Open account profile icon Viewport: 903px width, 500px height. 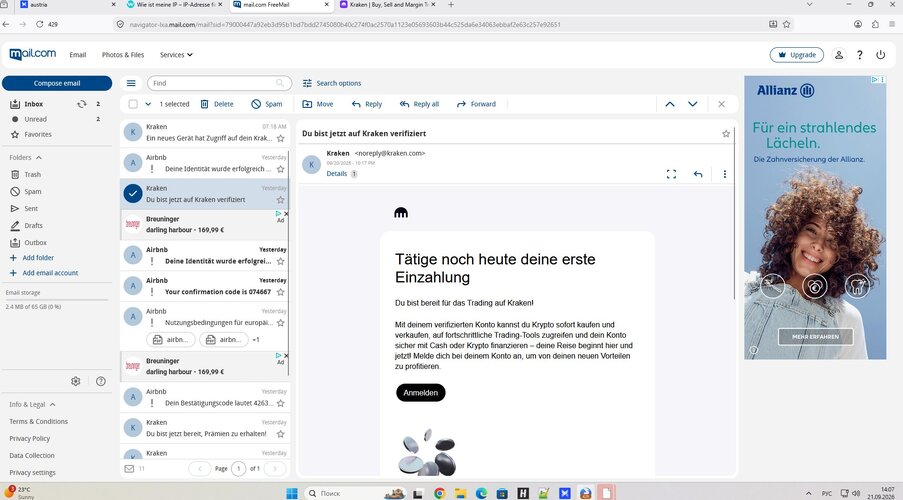coord(839,55)
